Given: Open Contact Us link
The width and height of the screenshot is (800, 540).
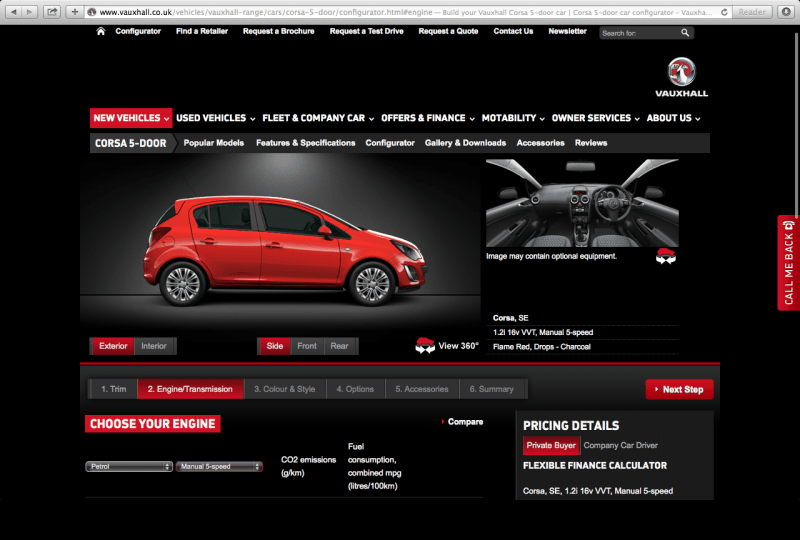Looking at the screenshot, I should click(x=513, y=31).
